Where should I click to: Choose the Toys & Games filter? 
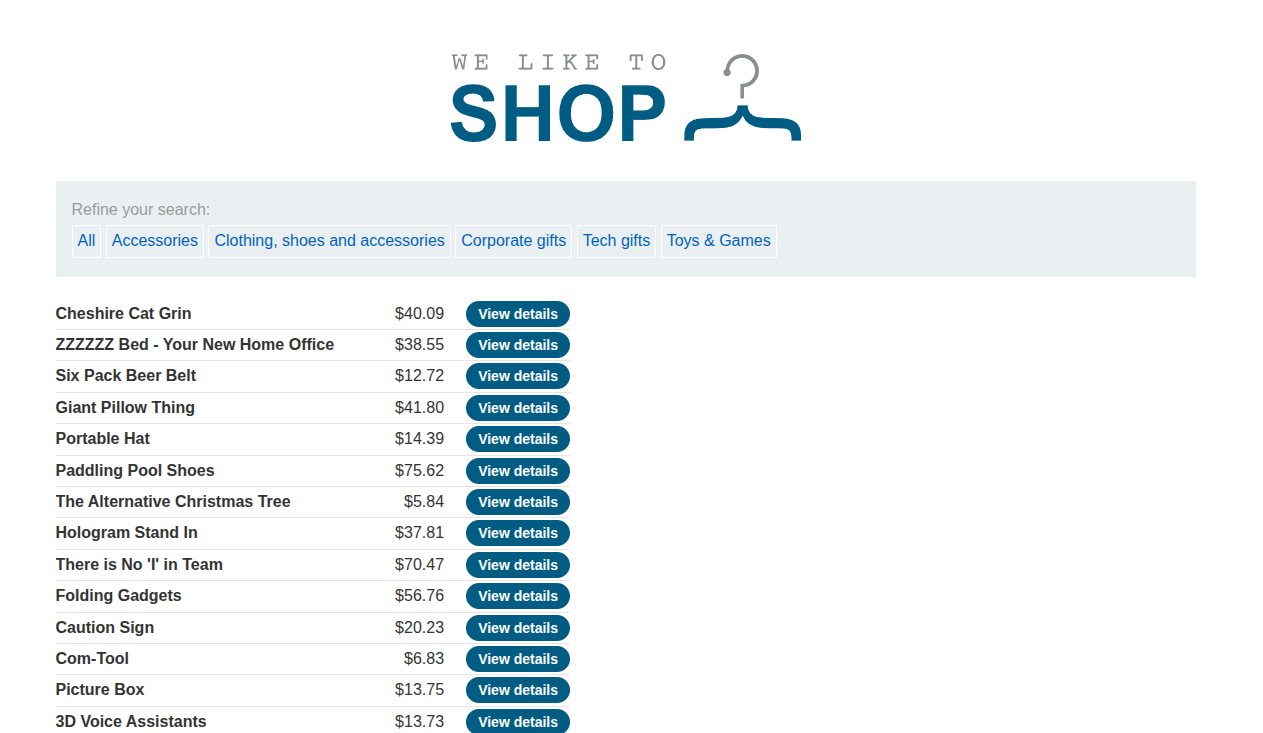coord(719,241)
